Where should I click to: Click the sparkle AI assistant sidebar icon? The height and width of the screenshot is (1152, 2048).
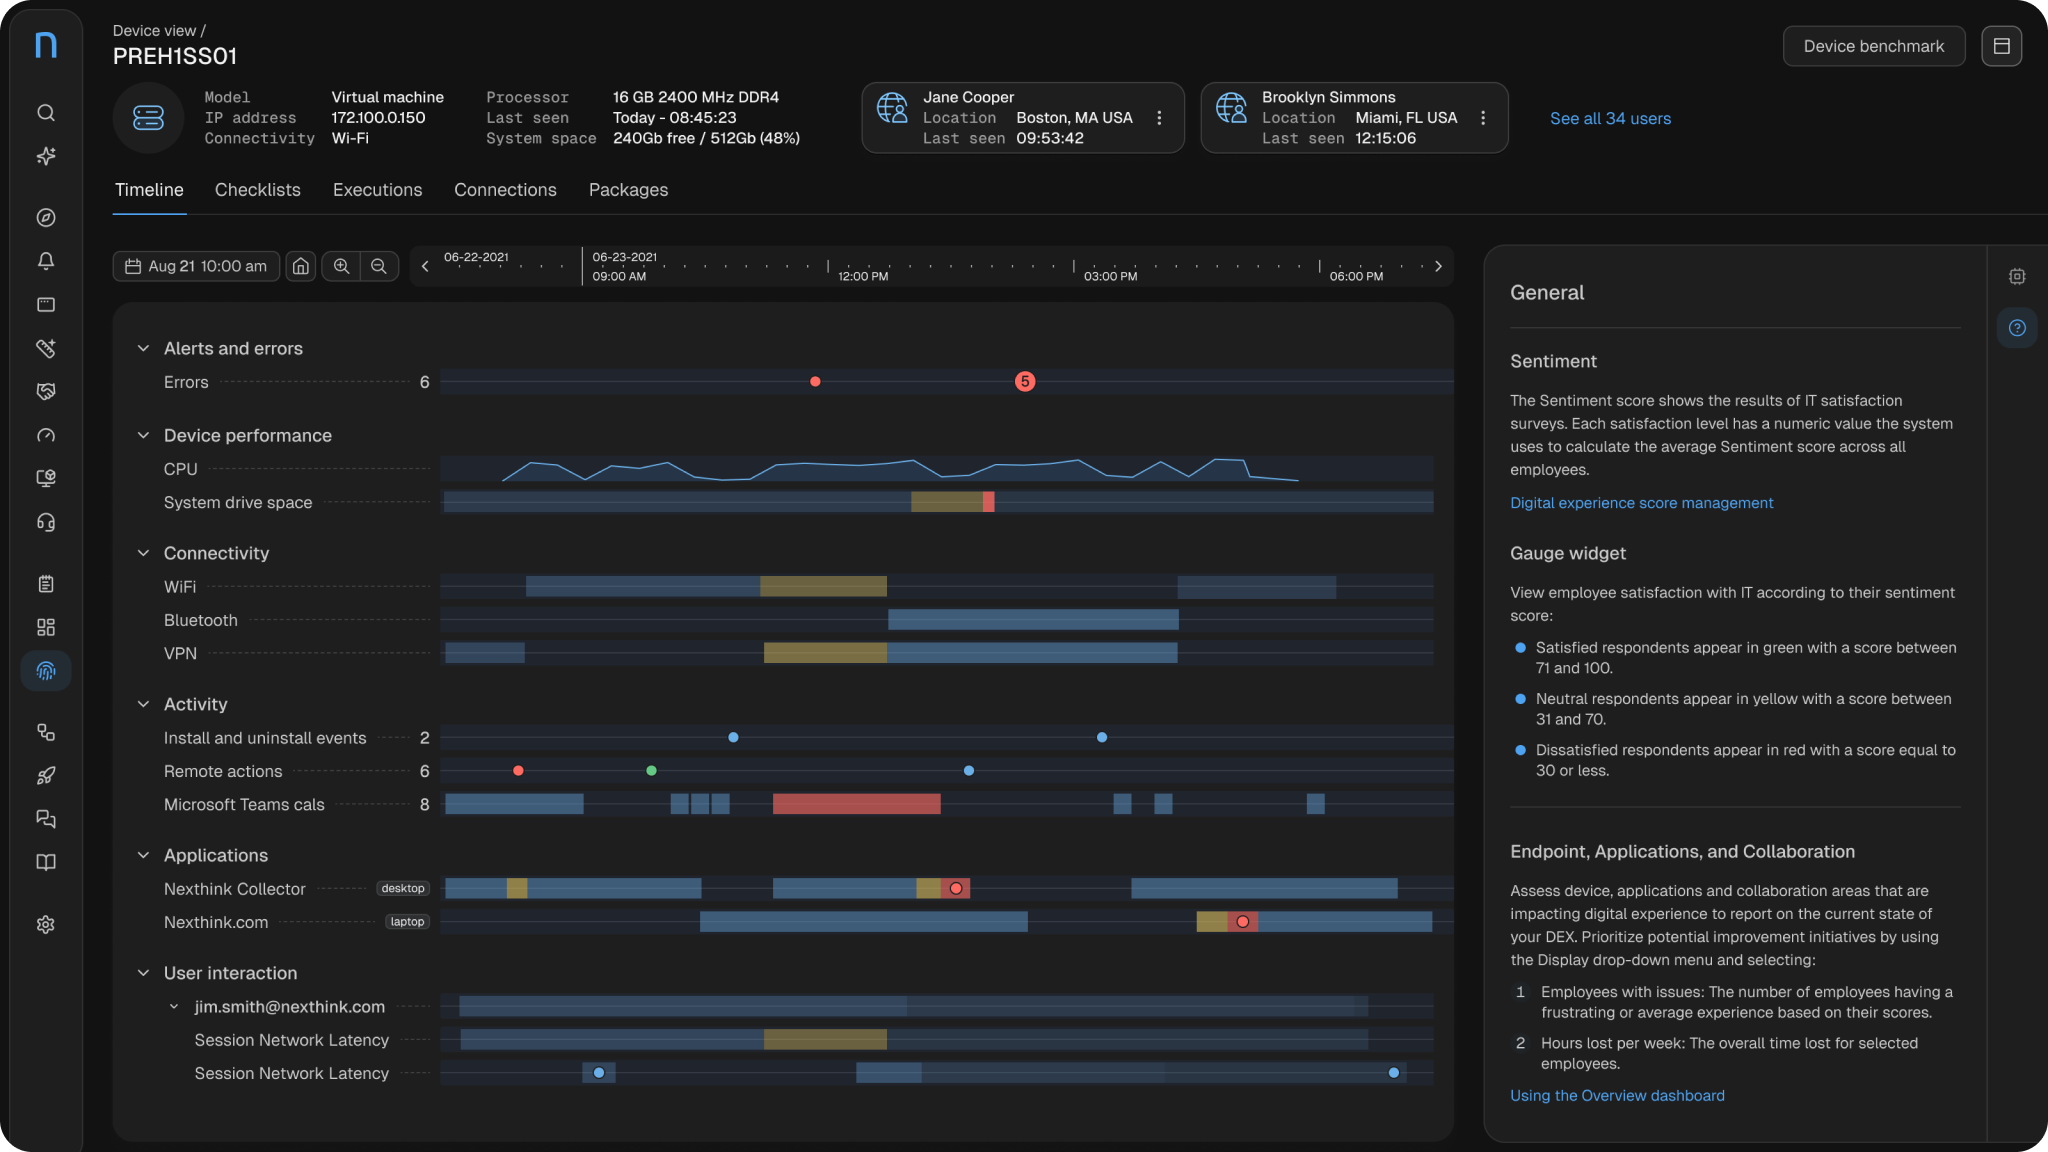46,156
